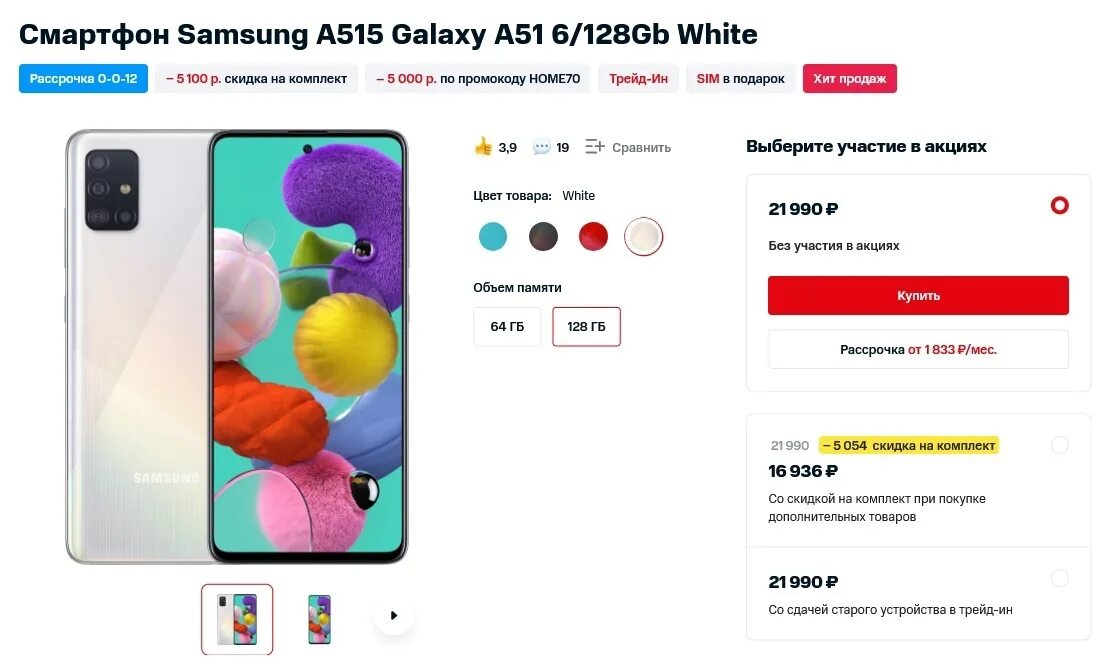
Task: Click the Рассрочка от 1 833 ₽/мес. button
Action: pyautogui.click(x=918, y=350)
